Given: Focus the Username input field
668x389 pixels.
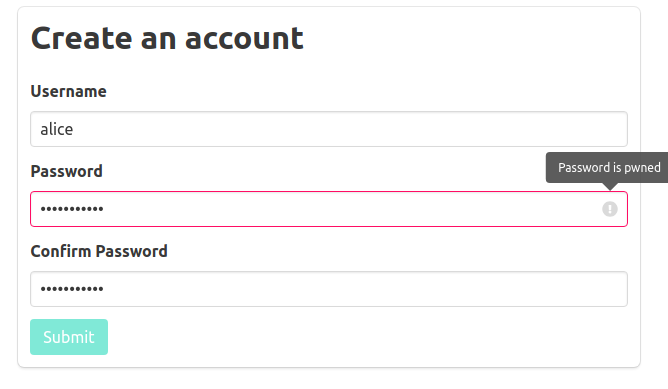Looking at the screenshot, I should [328, 129].
